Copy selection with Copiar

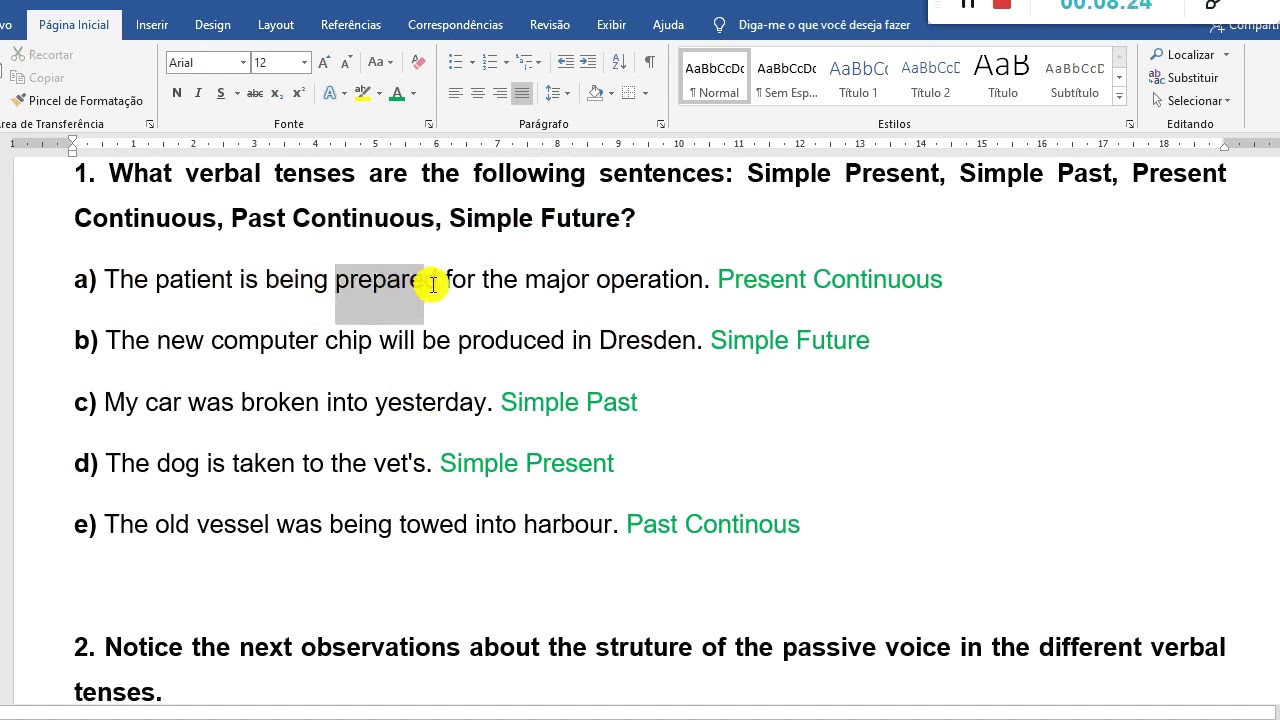38,78
